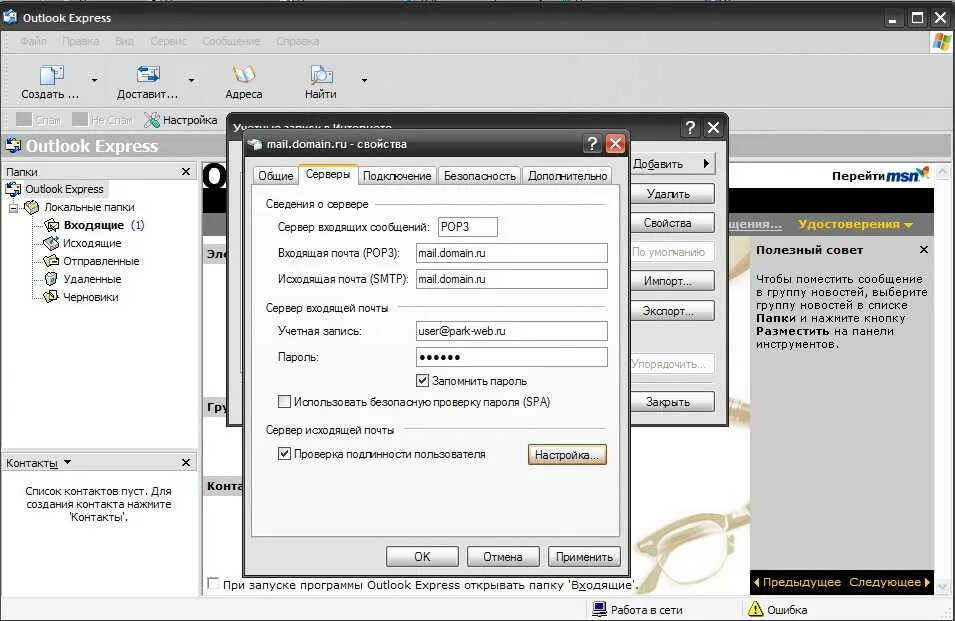Image resolution: width=955 pixels, height=621 pixels.
Task: Open the Черновики drafts folder
Action: (x=91, y=297)
